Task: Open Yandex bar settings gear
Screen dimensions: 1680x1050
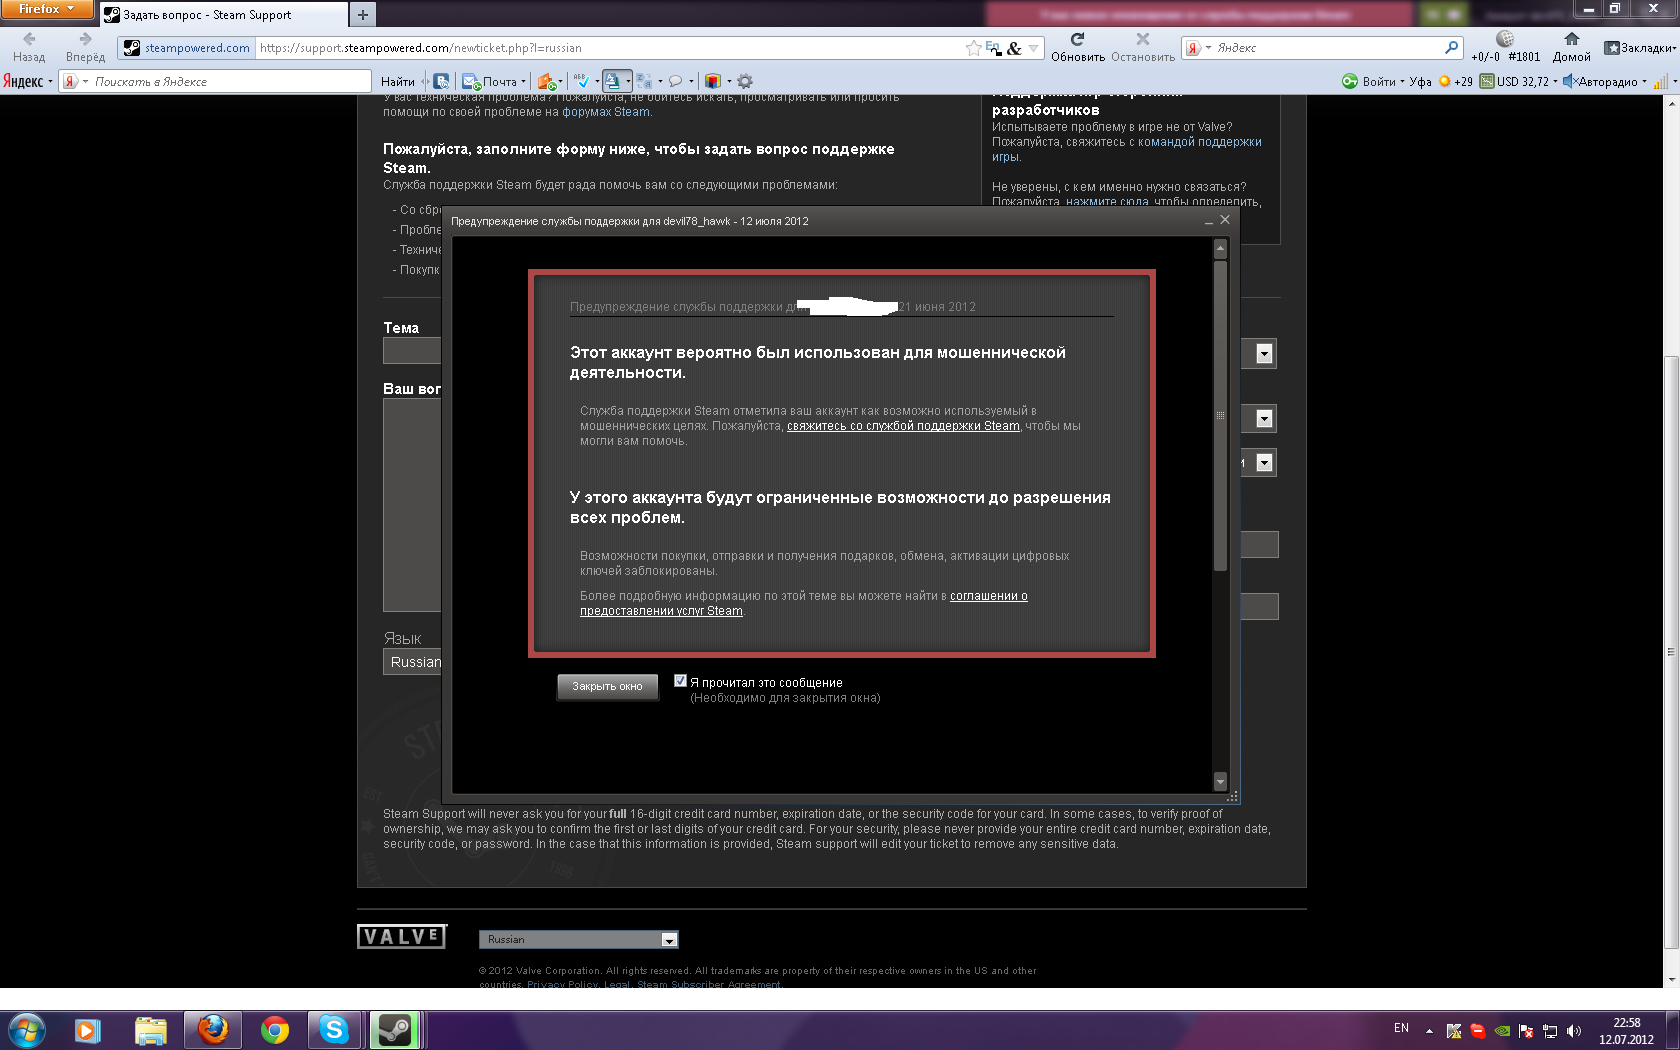Action: (x=745, y=82)
